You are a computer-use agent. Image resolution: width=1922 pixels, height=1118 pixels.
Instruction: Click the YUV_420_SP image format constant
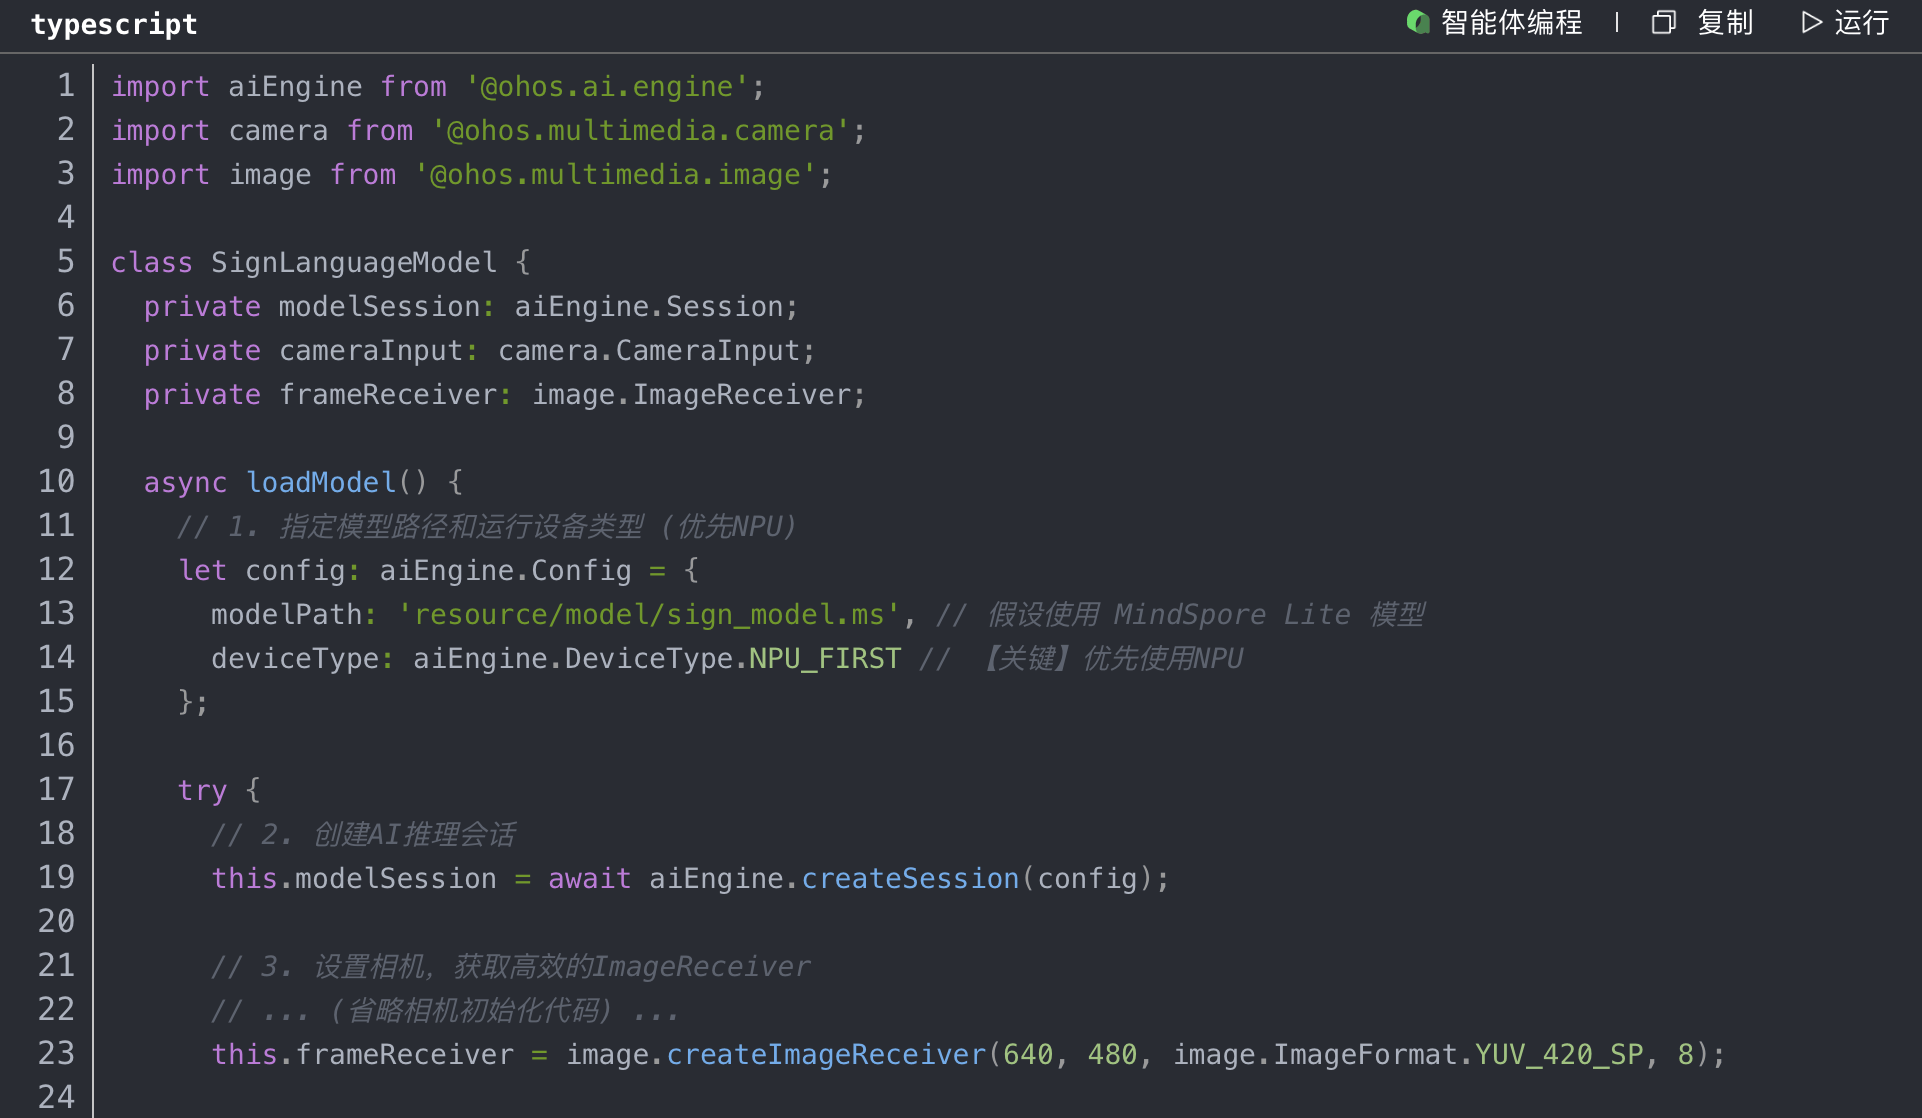[1559, 1054]
